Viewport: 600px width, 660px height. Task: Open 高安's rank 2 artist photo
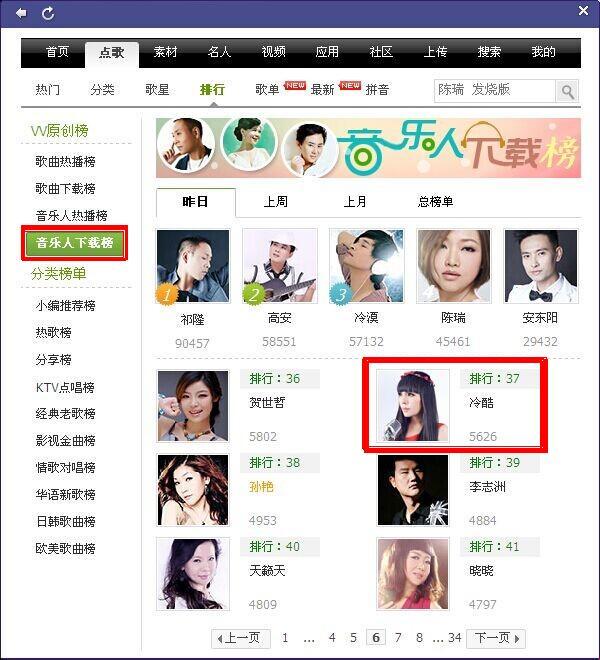click(x=280, y=266)
